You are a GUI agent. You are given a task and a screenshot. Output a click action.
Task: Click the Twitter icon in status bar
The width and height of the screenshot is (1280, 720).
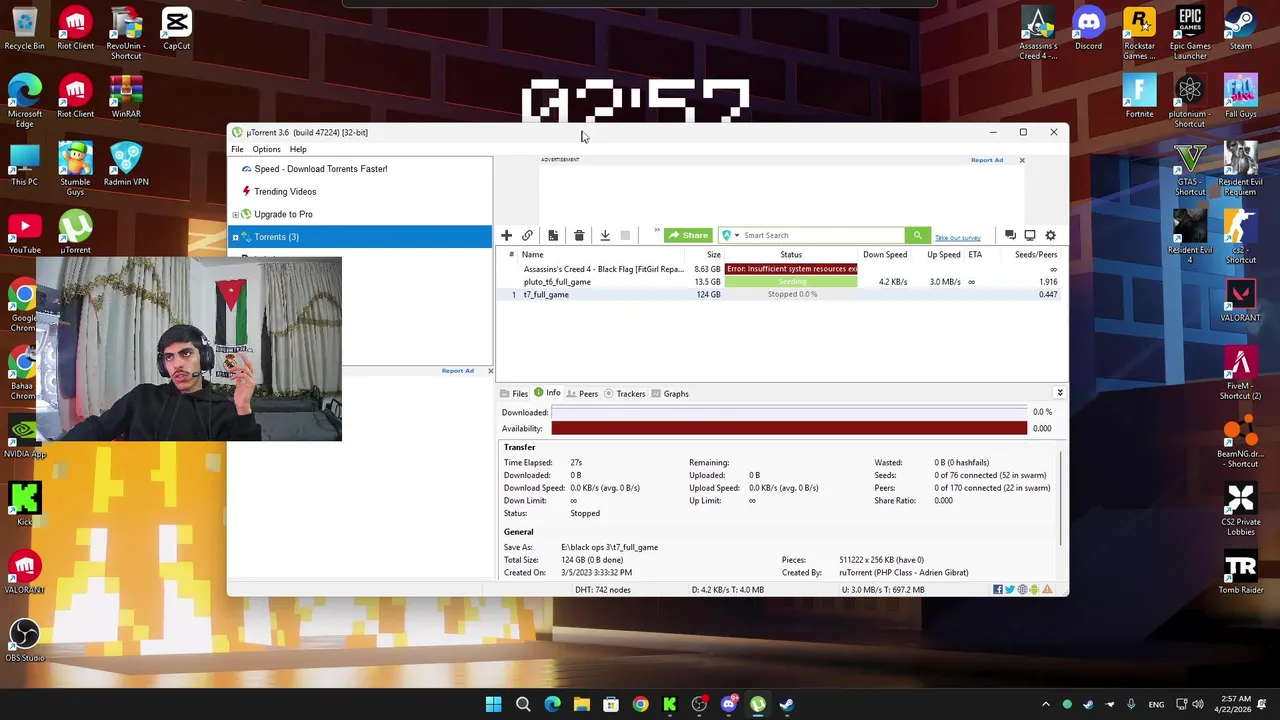pos(1010,590)
